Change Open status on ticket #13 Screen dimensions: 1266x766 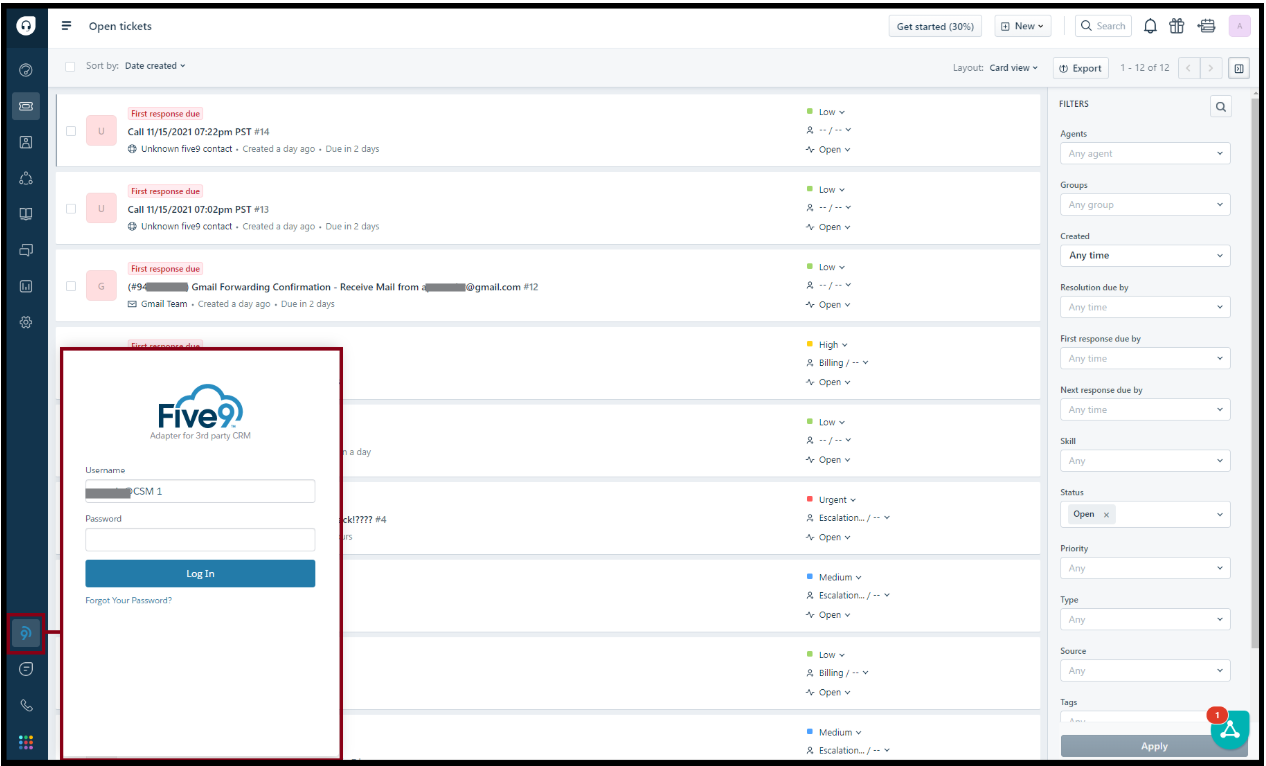[x=829, y=227]
